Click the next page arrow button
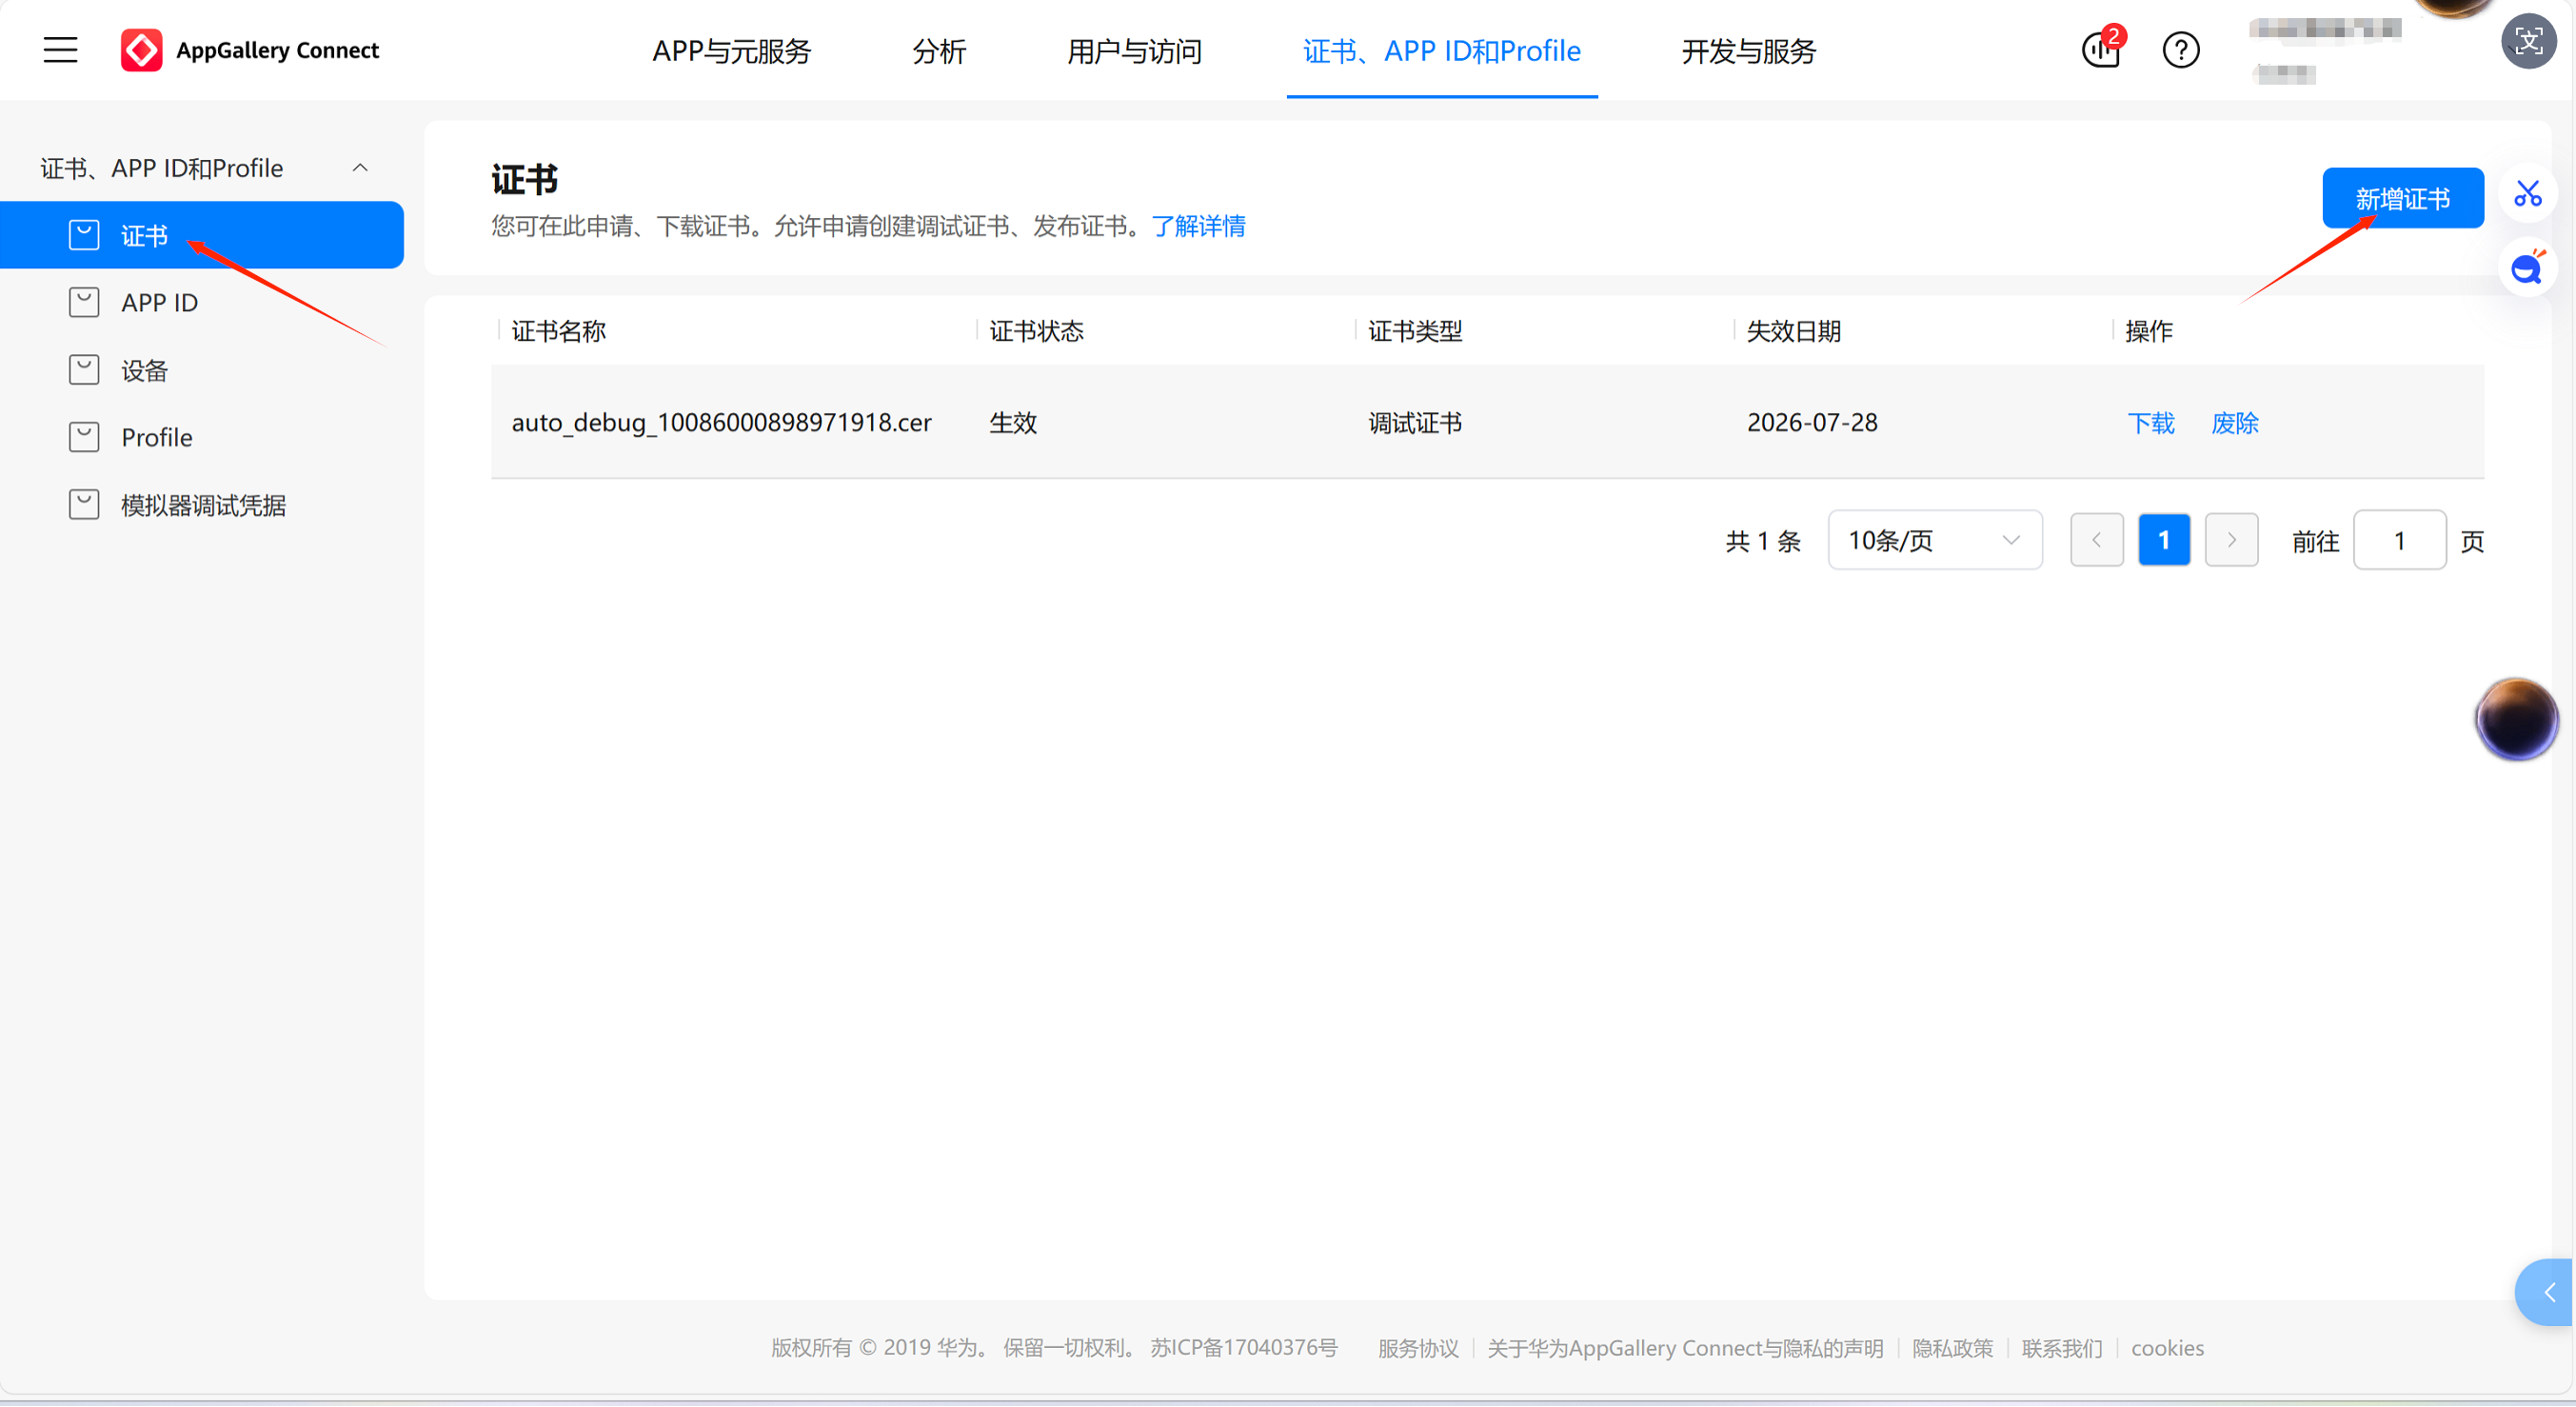 pos(2231,541)
